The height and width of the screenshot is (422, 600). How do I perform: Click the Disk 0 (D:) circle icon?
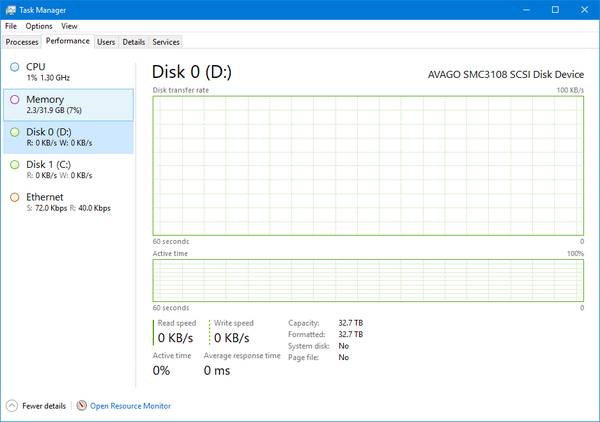click(14, 132)
